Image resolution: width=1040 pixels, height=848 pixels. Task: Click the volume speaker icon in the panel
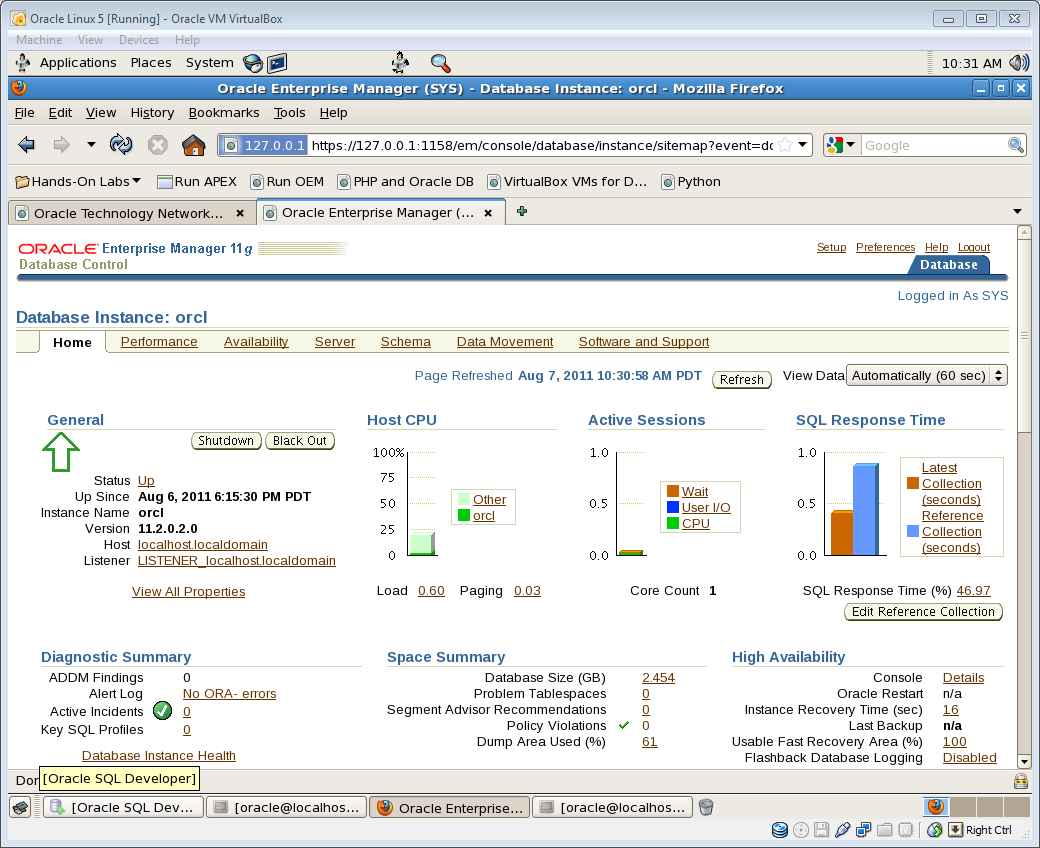(1018, 63)
